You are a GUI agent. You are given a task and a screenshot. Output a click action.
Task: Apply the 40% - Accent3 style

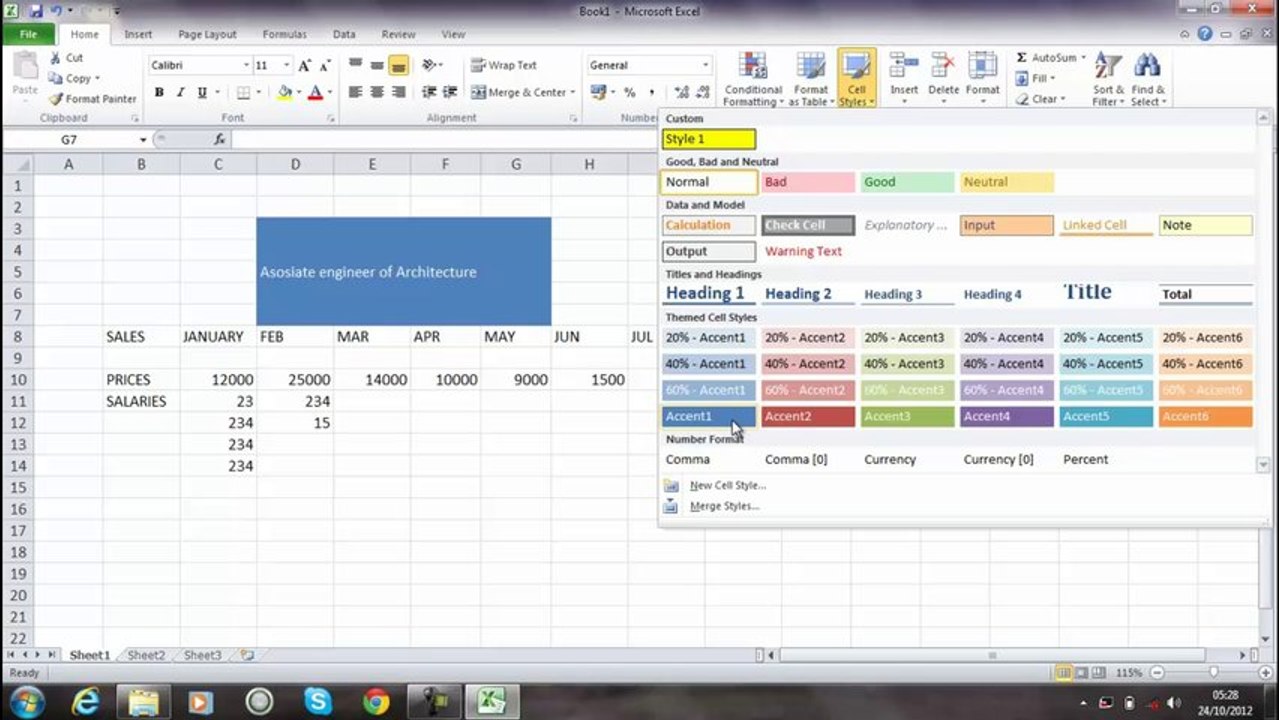[907, 364]
